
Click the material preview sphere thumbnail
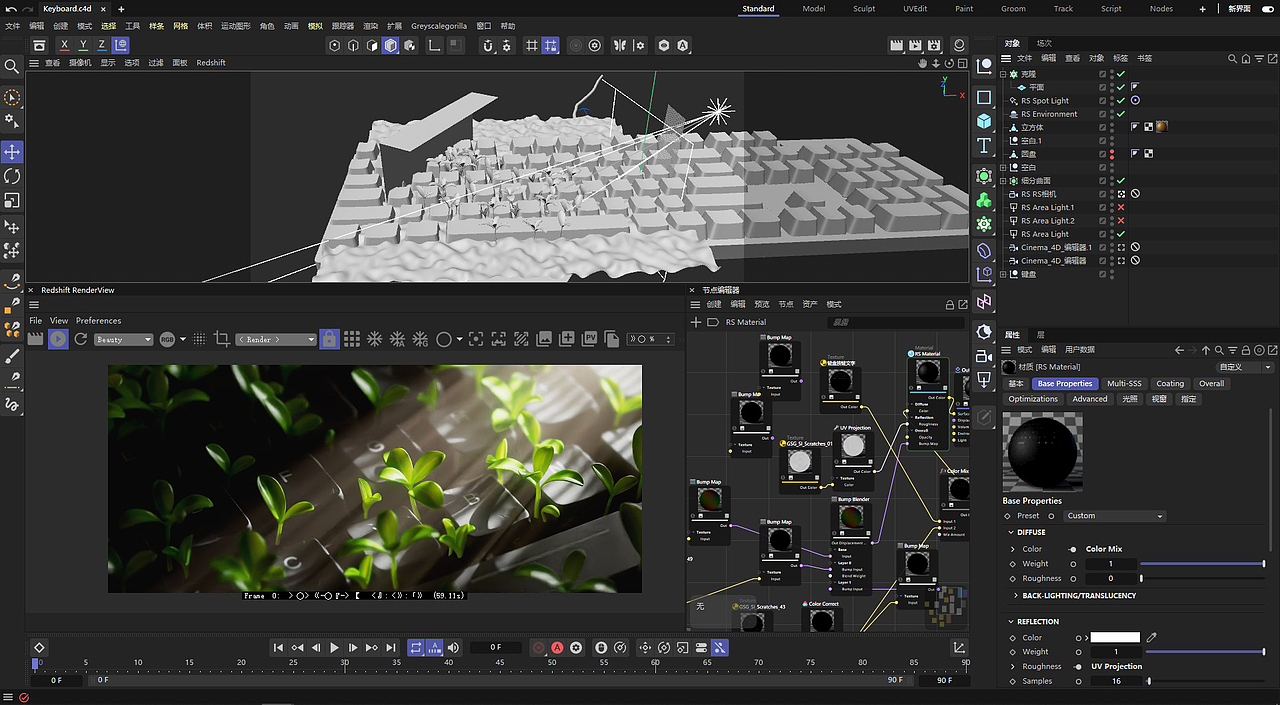pyautogui.click(x=1041, y=451)
